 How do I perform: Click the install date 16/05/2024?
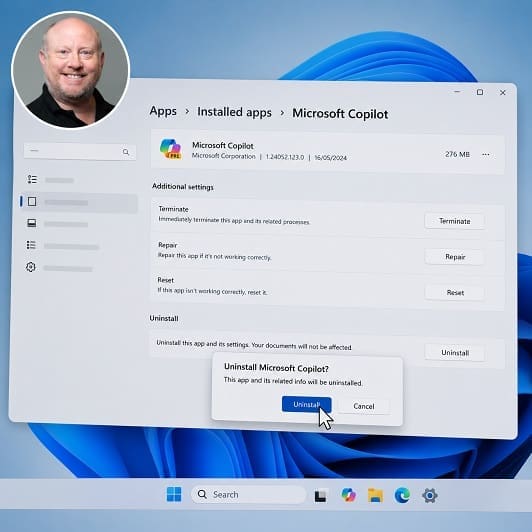pyautogui.click(x=330, y=158)
